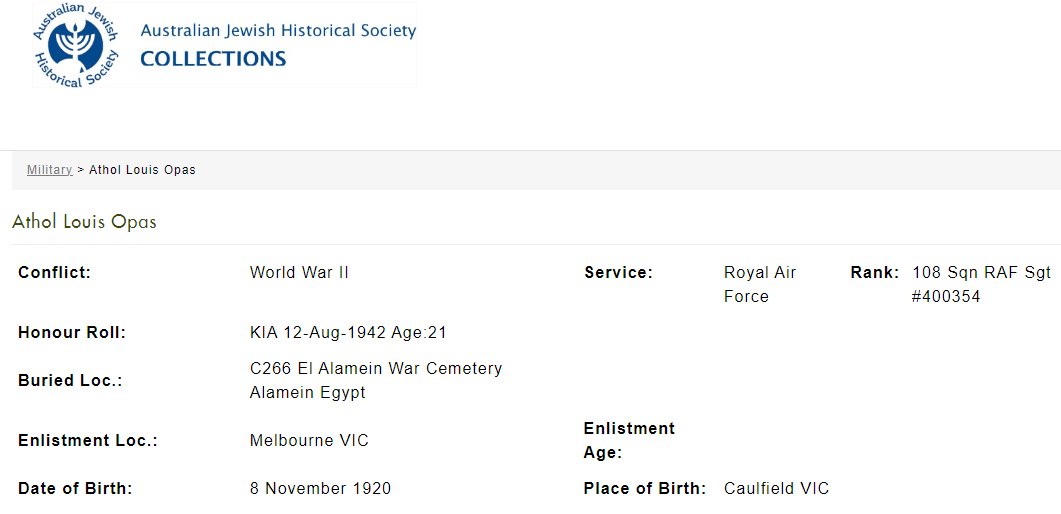
Task: Click the Melbourne VIC enlistment location value
Action: 309,440
